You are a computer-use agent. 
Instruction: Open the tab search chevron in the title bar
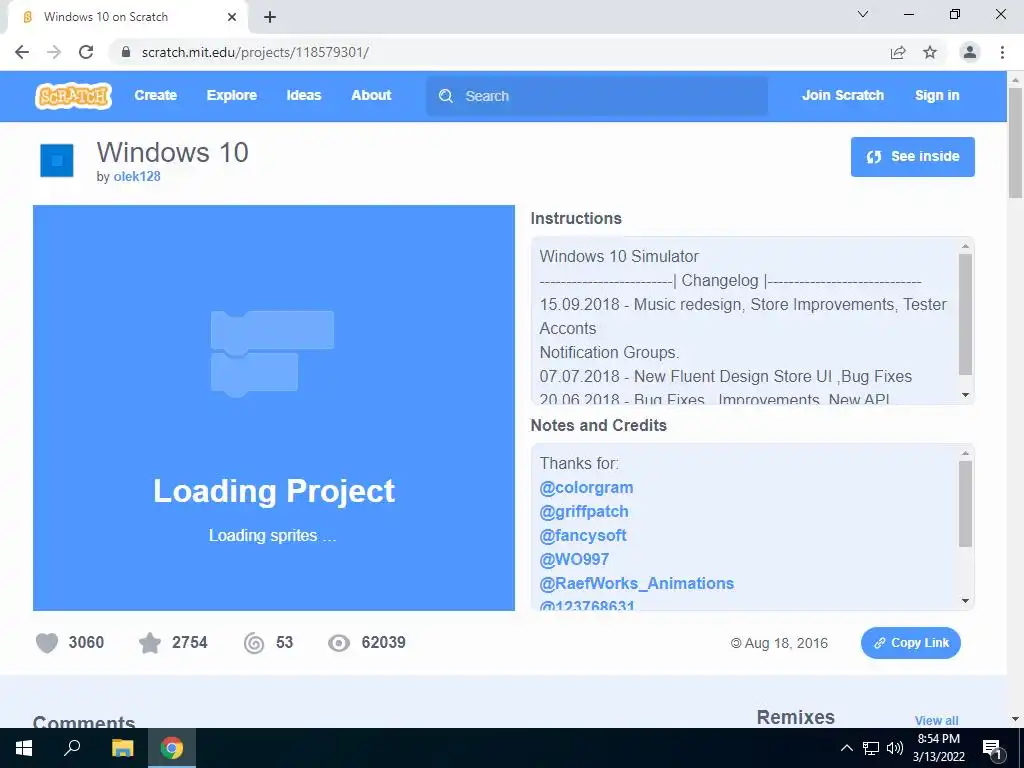(x=863, y=14)
